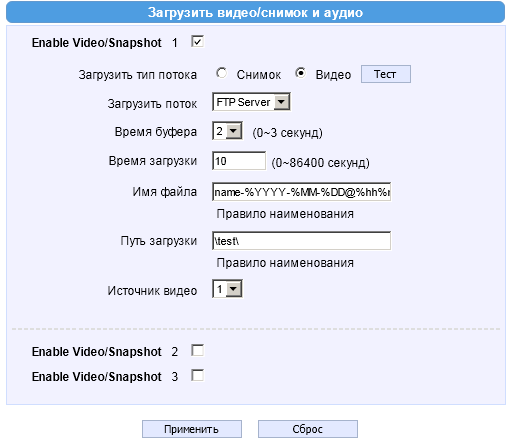Select the Видео radio button

coord(300,73)
